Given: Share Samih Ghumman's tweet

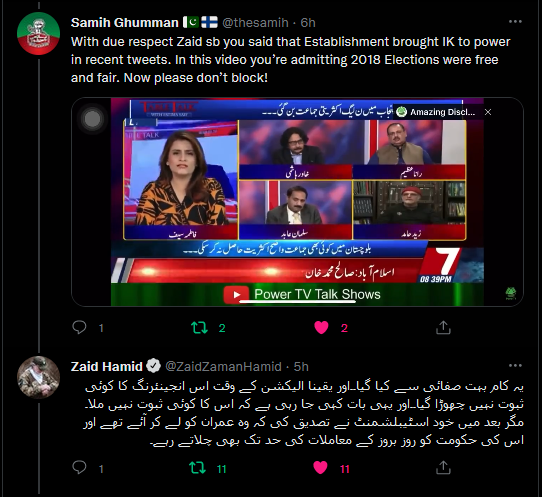Looking at the screenshot, I should click(443, 327).
